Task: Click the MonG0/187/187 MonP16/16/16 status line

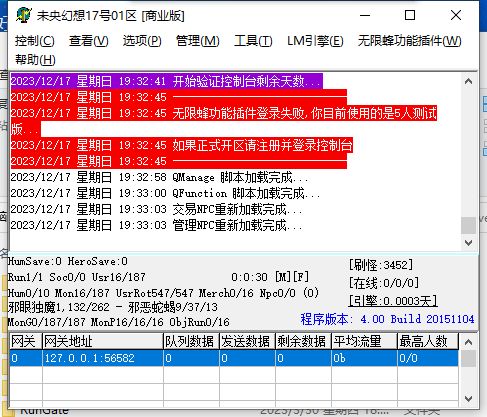Action: click(118, 322)
